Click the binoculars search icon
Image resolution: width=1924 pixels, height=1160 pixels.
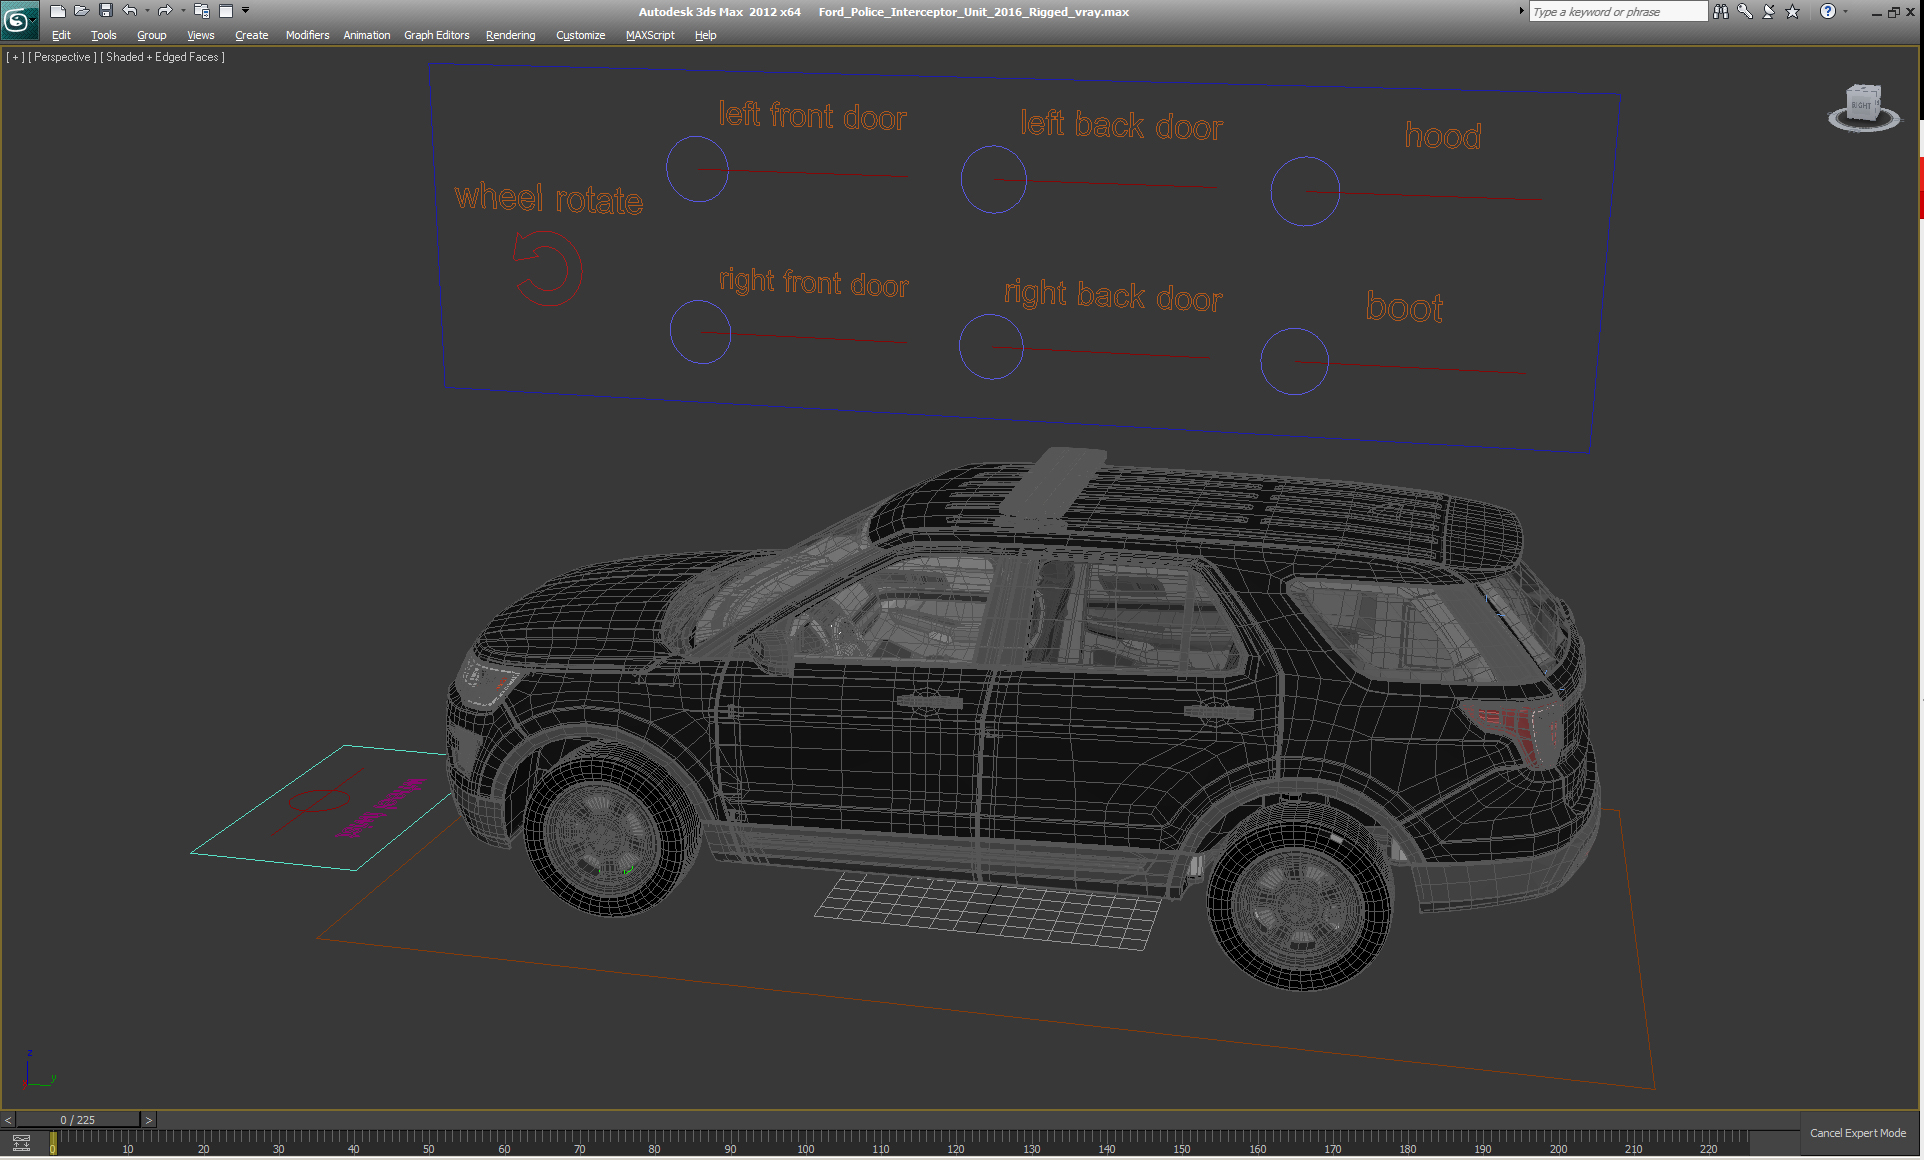pos(1721,11)
